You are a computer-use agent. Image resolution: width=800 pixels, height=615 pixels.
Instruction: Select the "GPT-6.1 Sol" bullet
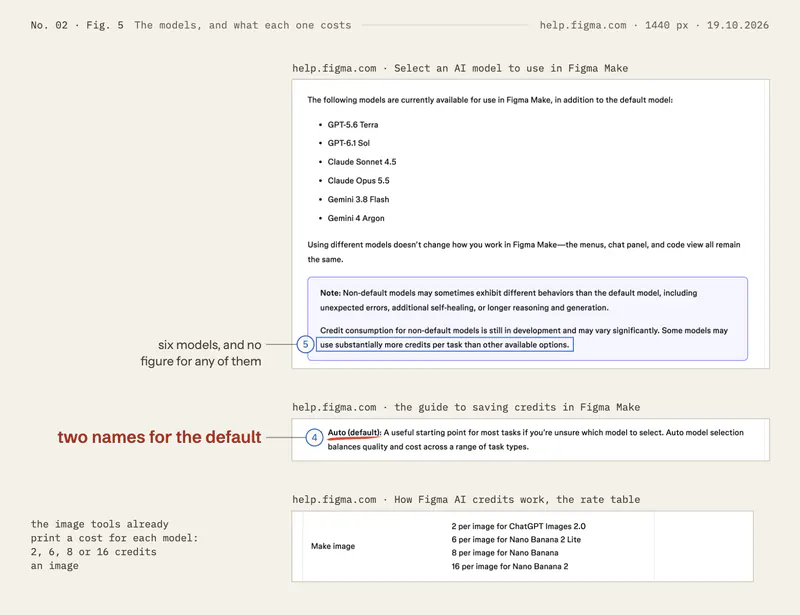348,143
